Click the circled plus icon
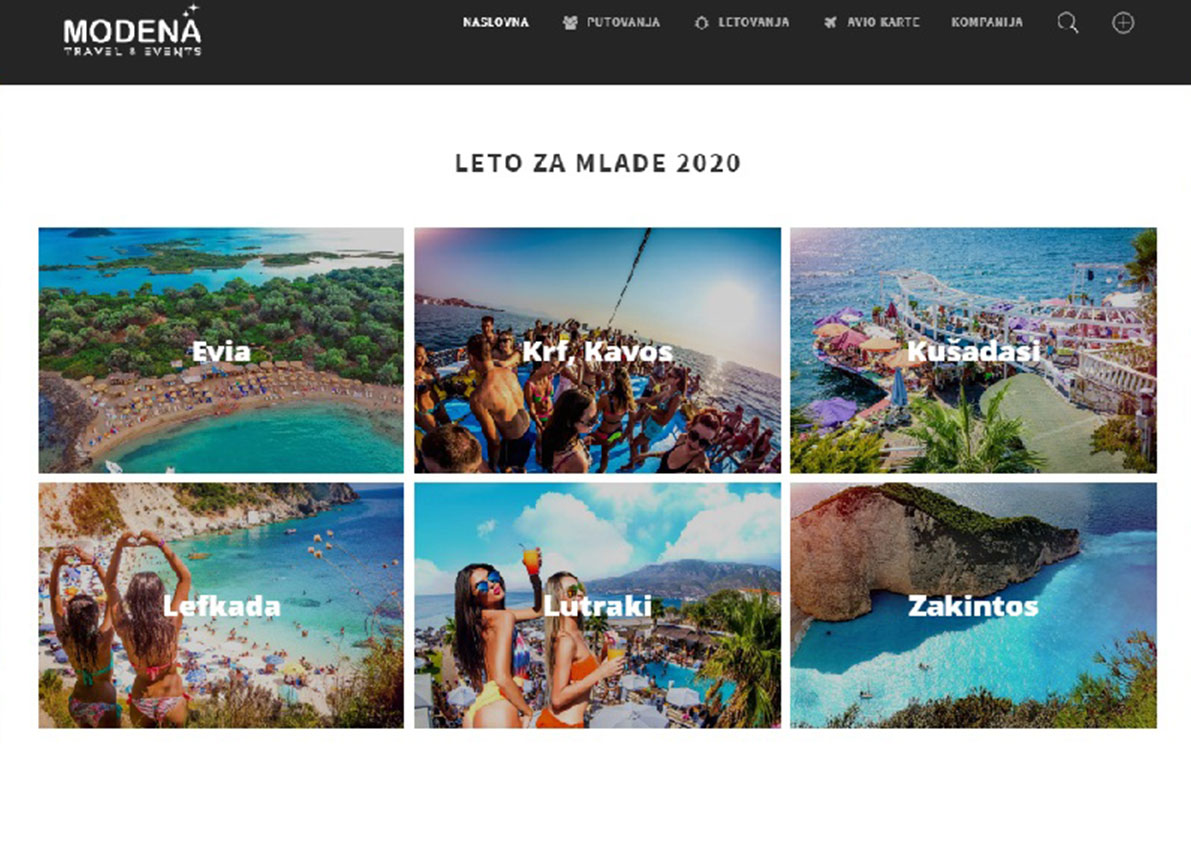Viewport: 1191px width, 842px height. tap(1123, 23)
